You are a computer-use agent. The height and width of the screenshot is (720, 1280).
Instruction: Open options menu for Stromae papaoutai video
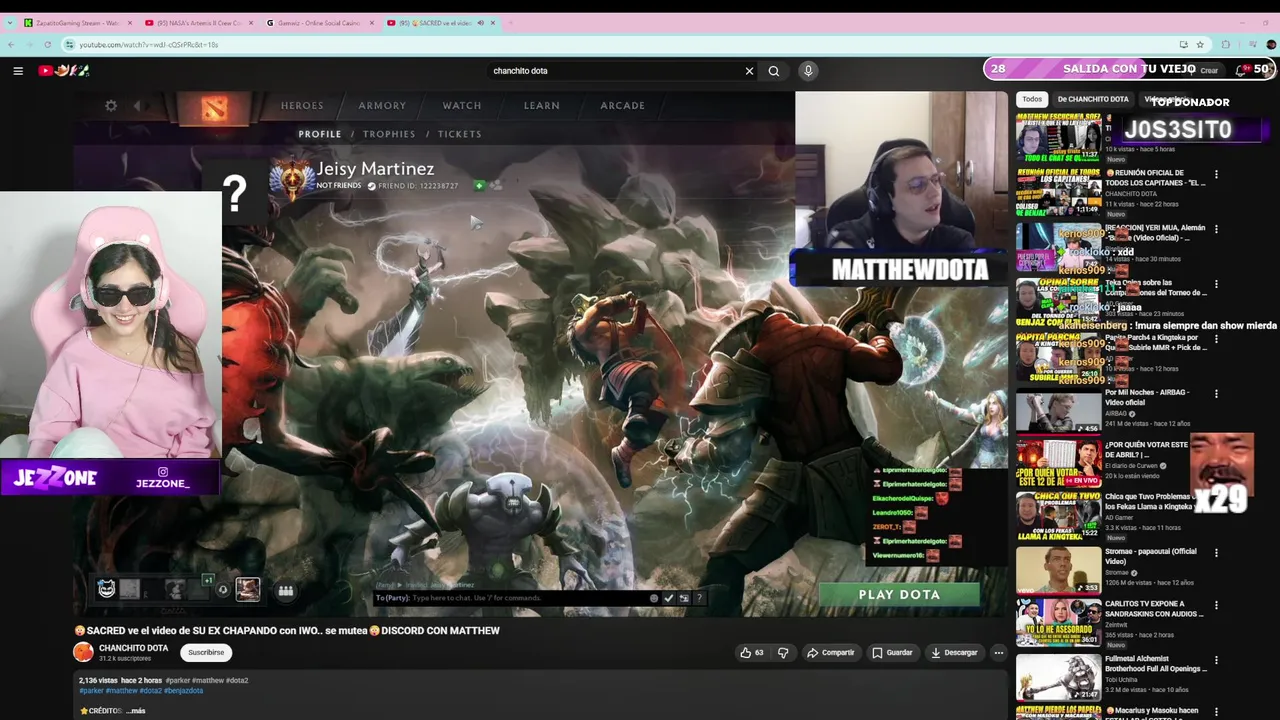1216,553
